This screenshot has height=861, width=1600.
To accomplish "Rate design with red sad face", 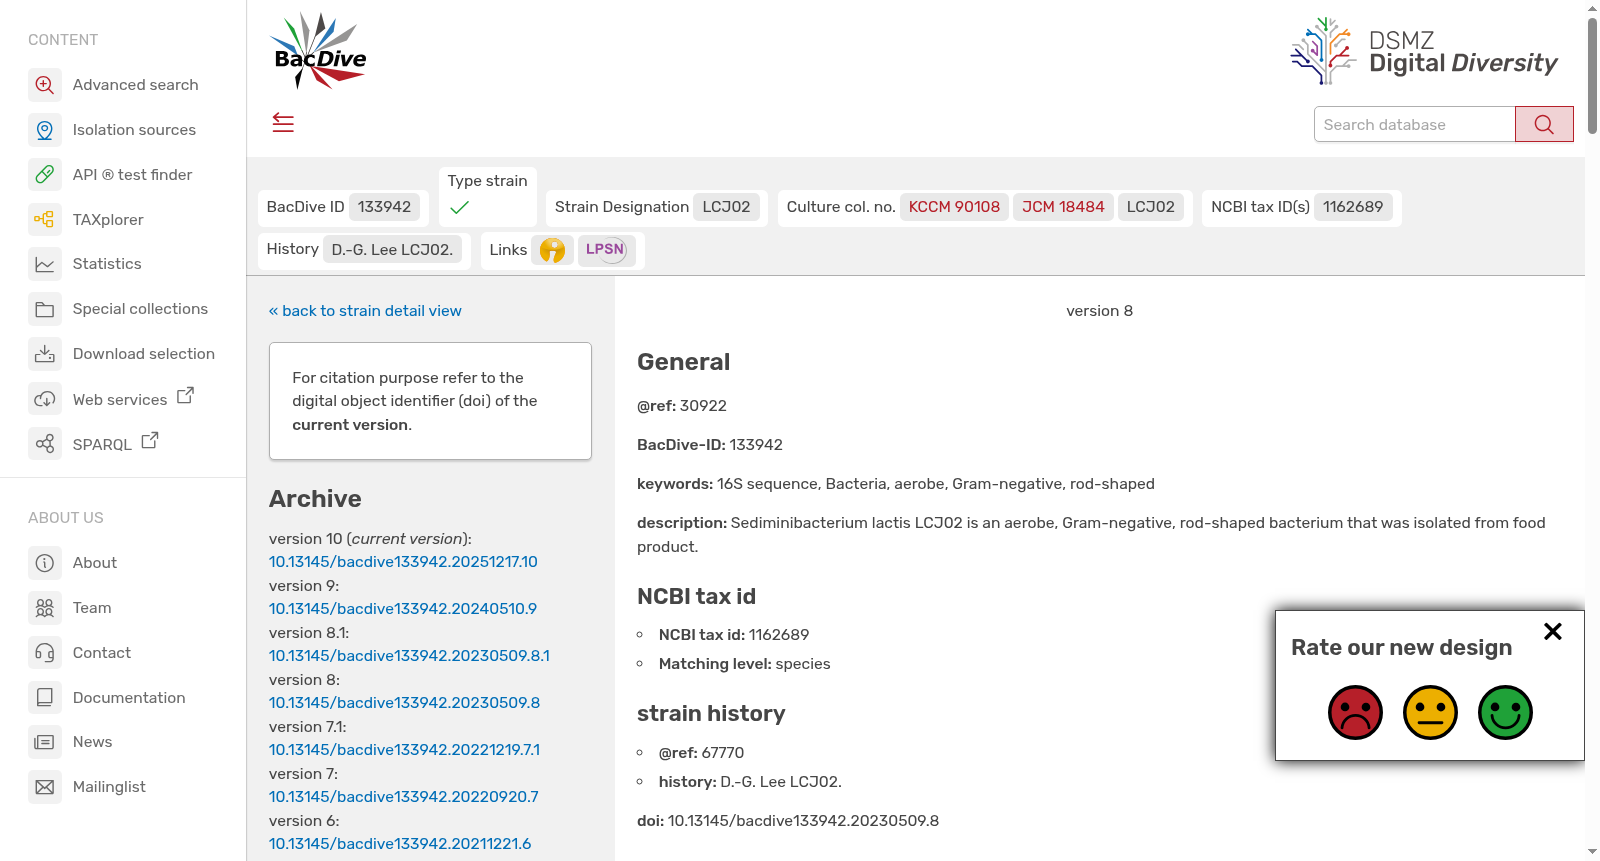I will click(1355, 712).
